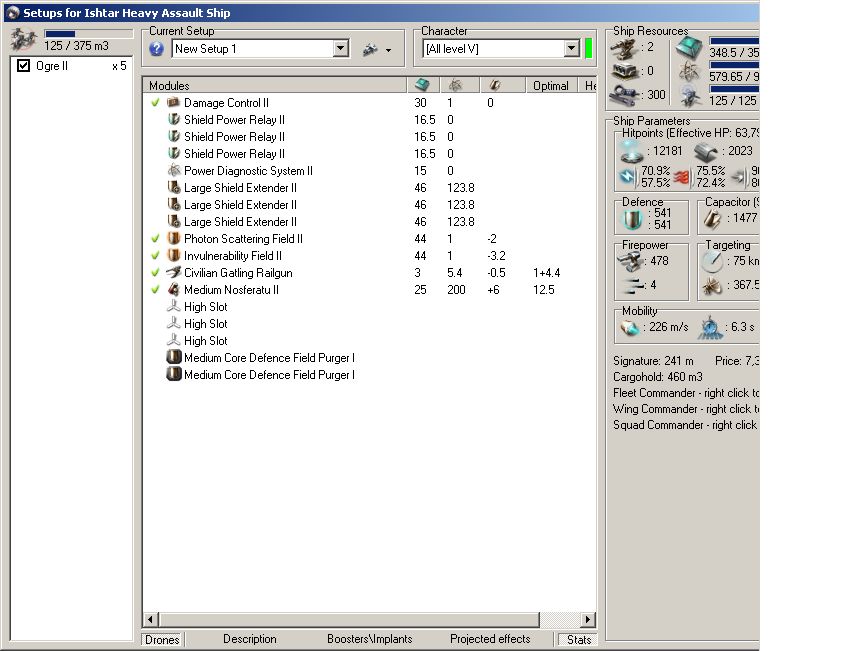The width and height of the screenshot is (859, 651).
Task: Click the first empty High Slot icon
Action: tap(174, 306)
